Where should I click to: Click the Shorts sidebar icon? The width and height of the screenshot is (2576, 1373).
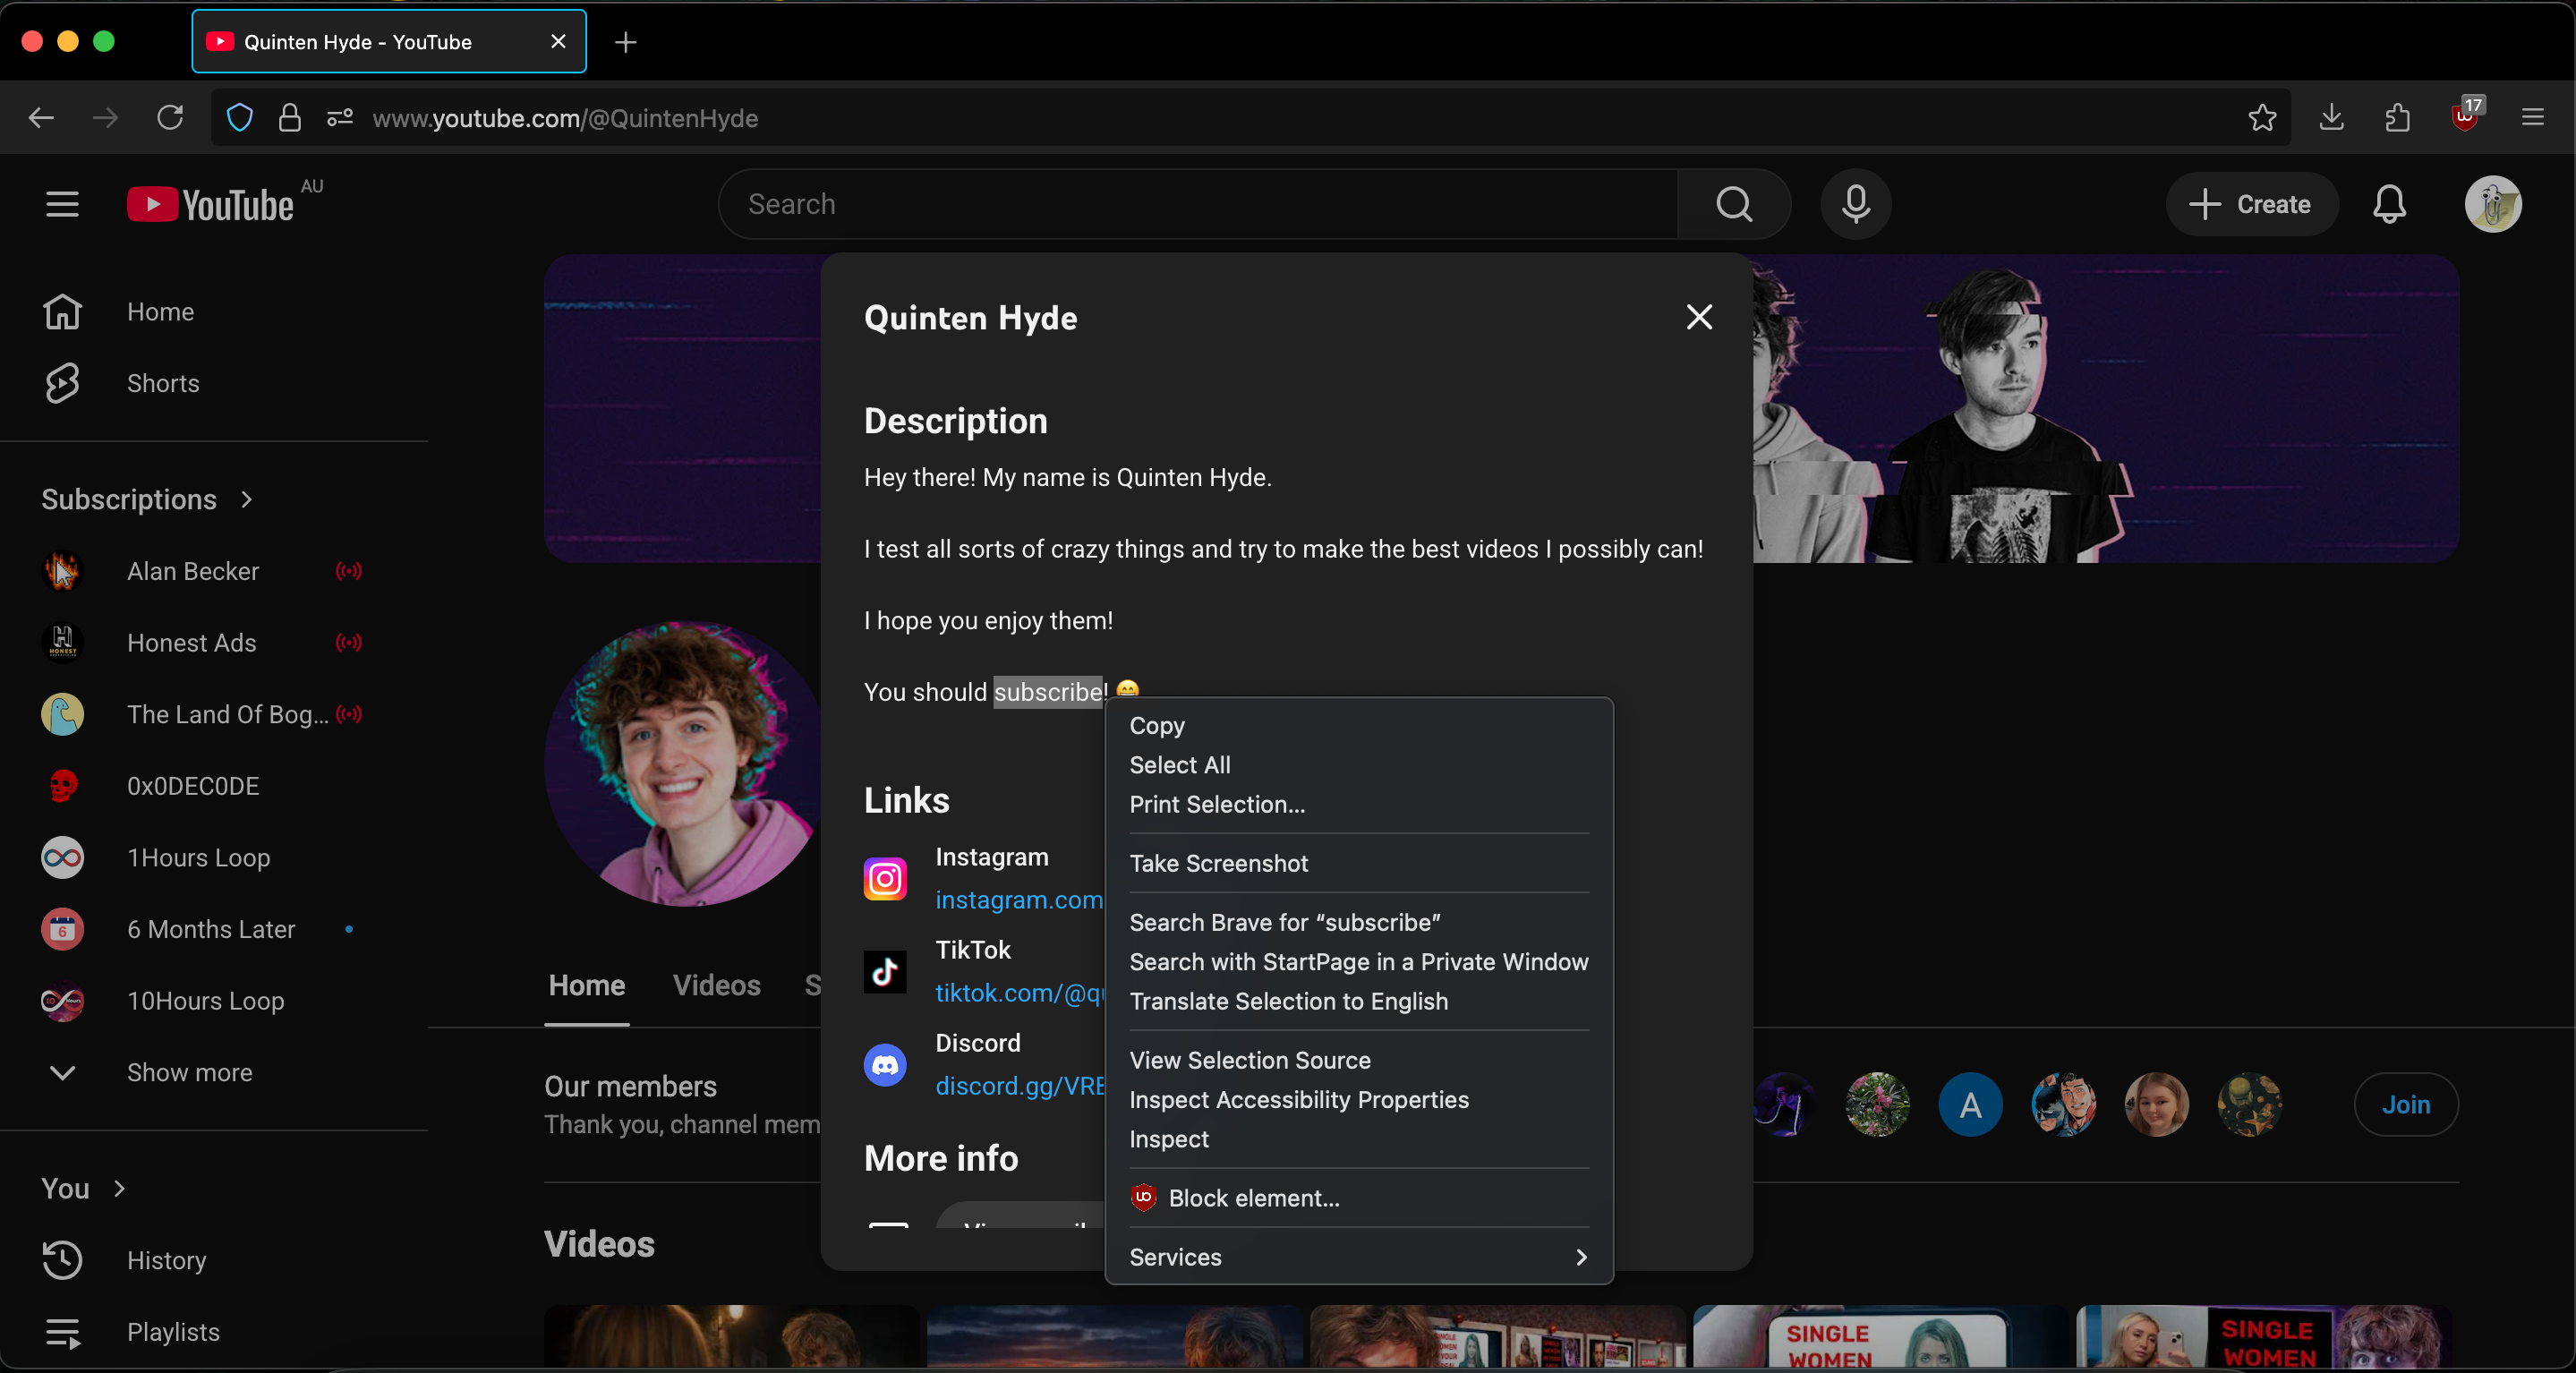(62, 383)
